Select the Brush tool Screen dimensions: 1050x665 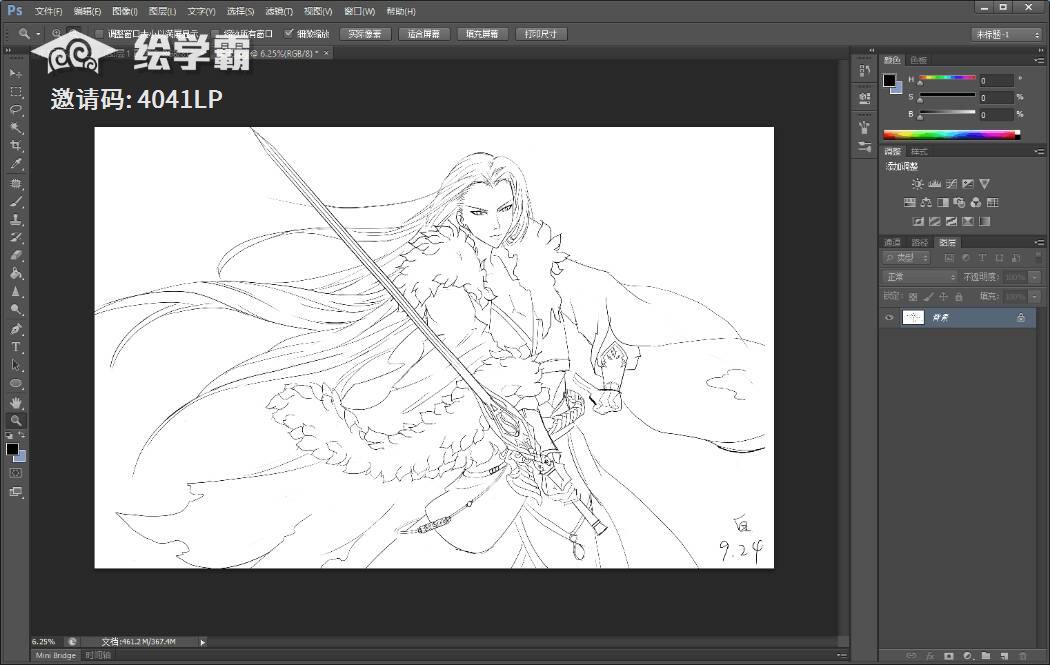pyautogui.click(x=16, y=202)
